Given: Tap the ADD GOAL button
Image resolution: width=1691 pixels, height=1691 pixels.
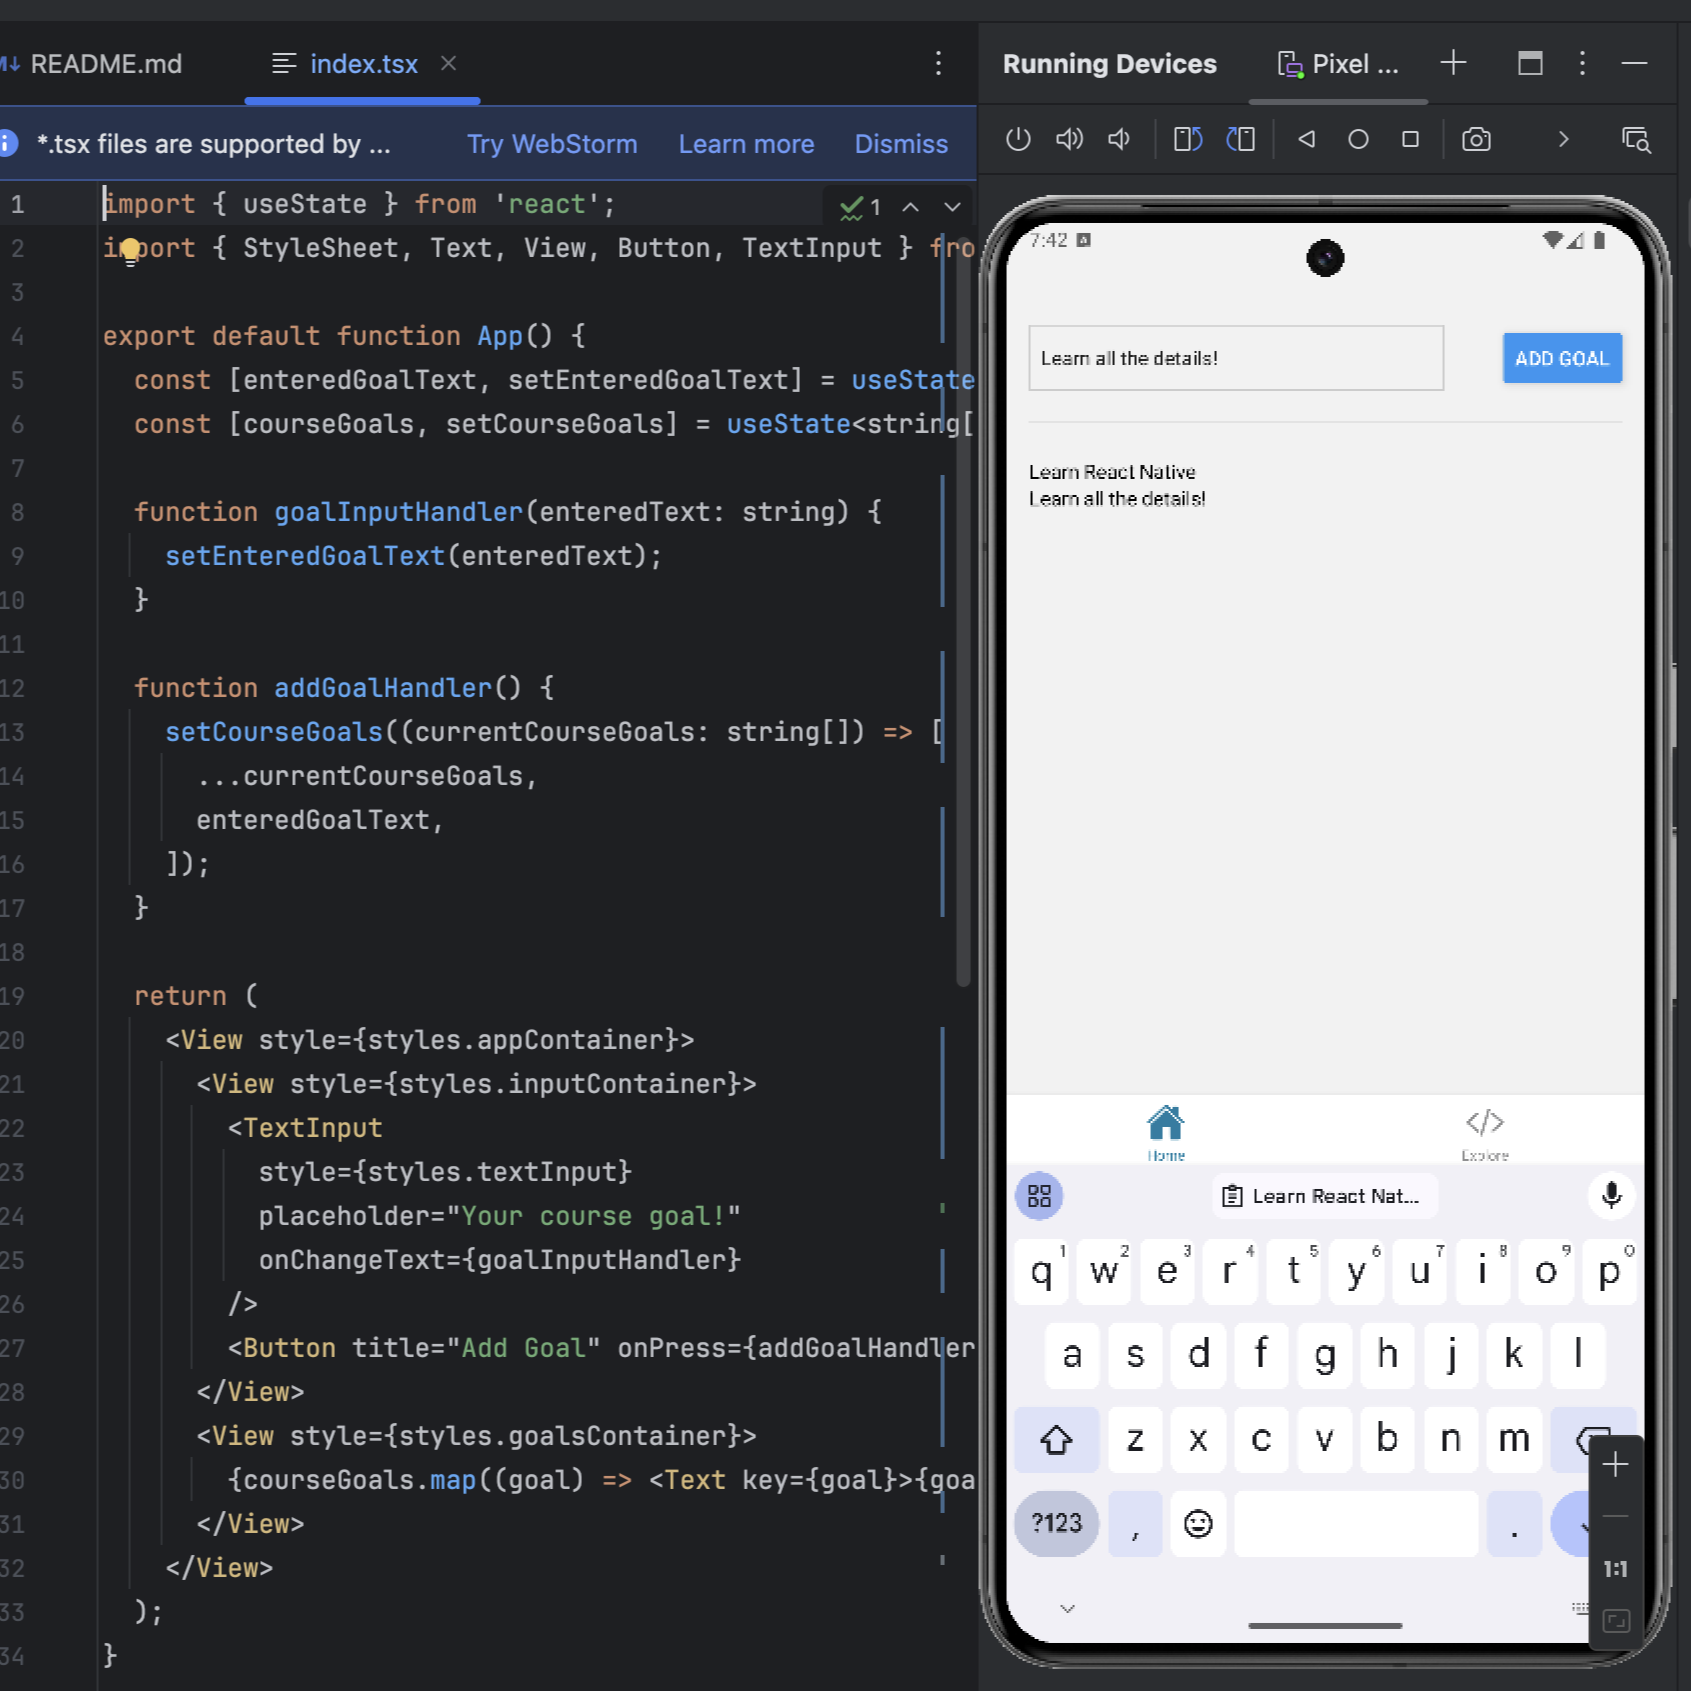Looking at the screenshot, I should (1562, 358).
